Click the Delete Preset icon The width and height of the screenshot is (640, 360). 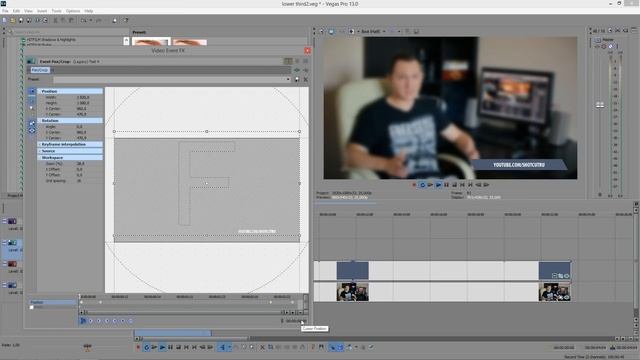305,79
